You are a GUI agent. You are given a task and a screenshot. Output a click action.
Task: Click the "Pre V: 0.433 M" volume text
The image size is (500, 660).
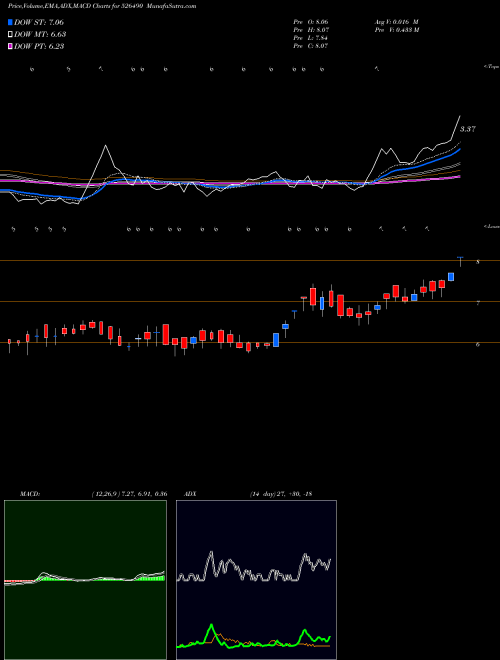pyautogui.click(x=396, y=30)
